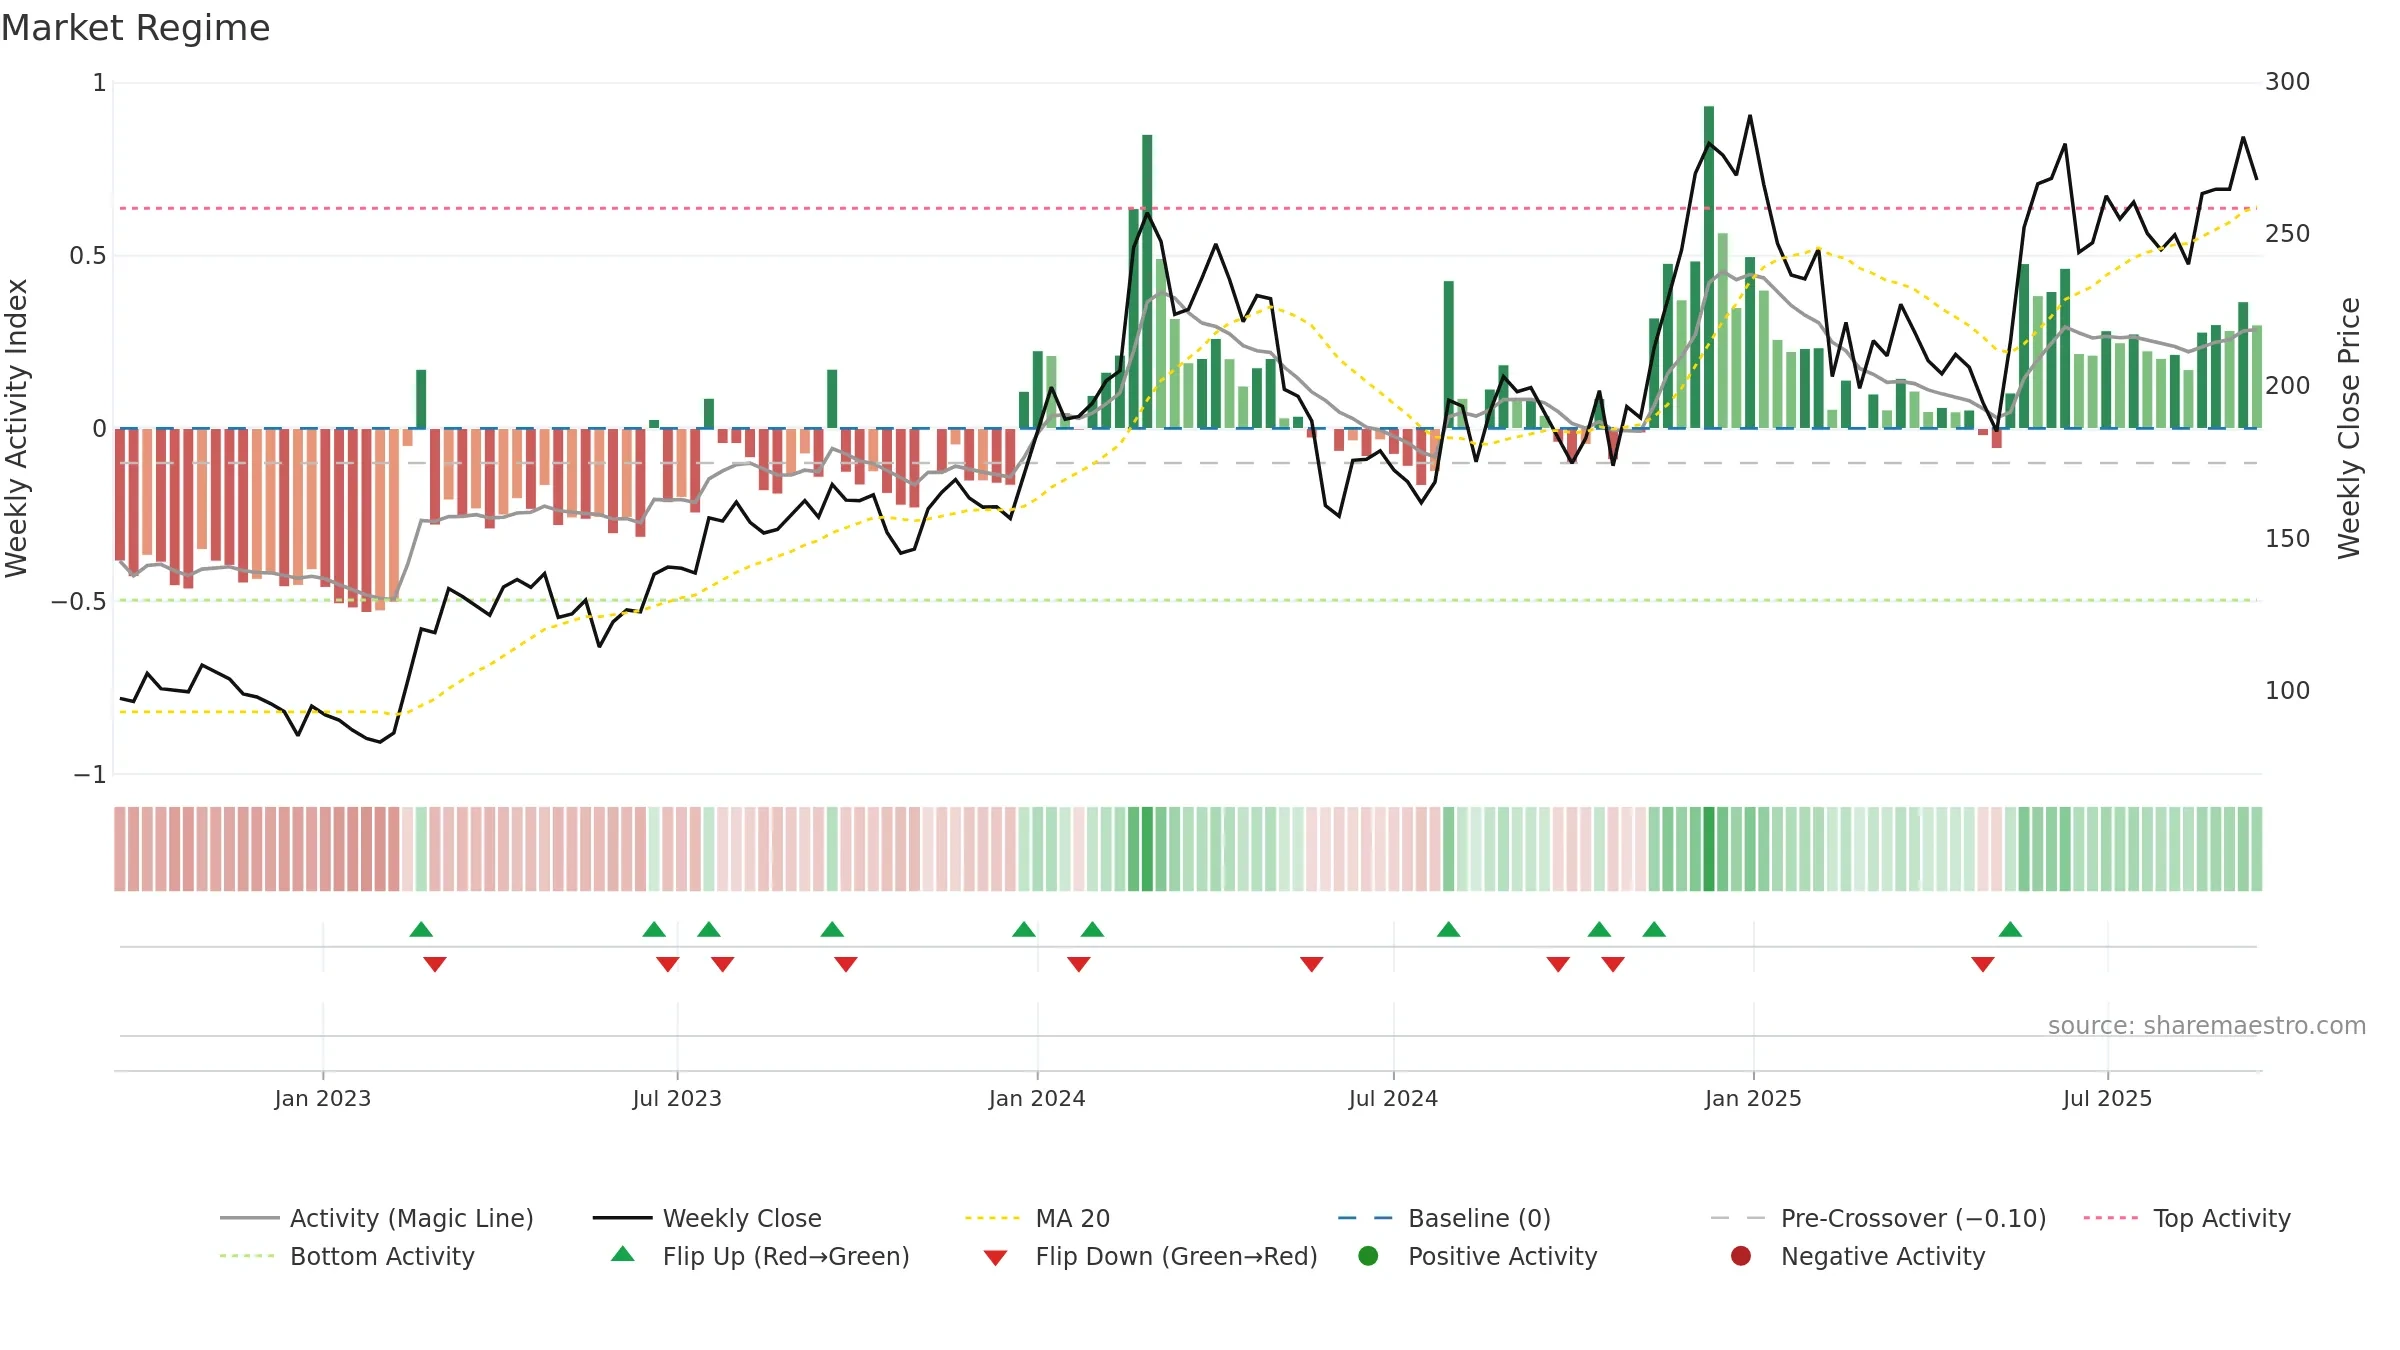
Task: Click the Jan 2023 axis label
Action: point(322,1098)
